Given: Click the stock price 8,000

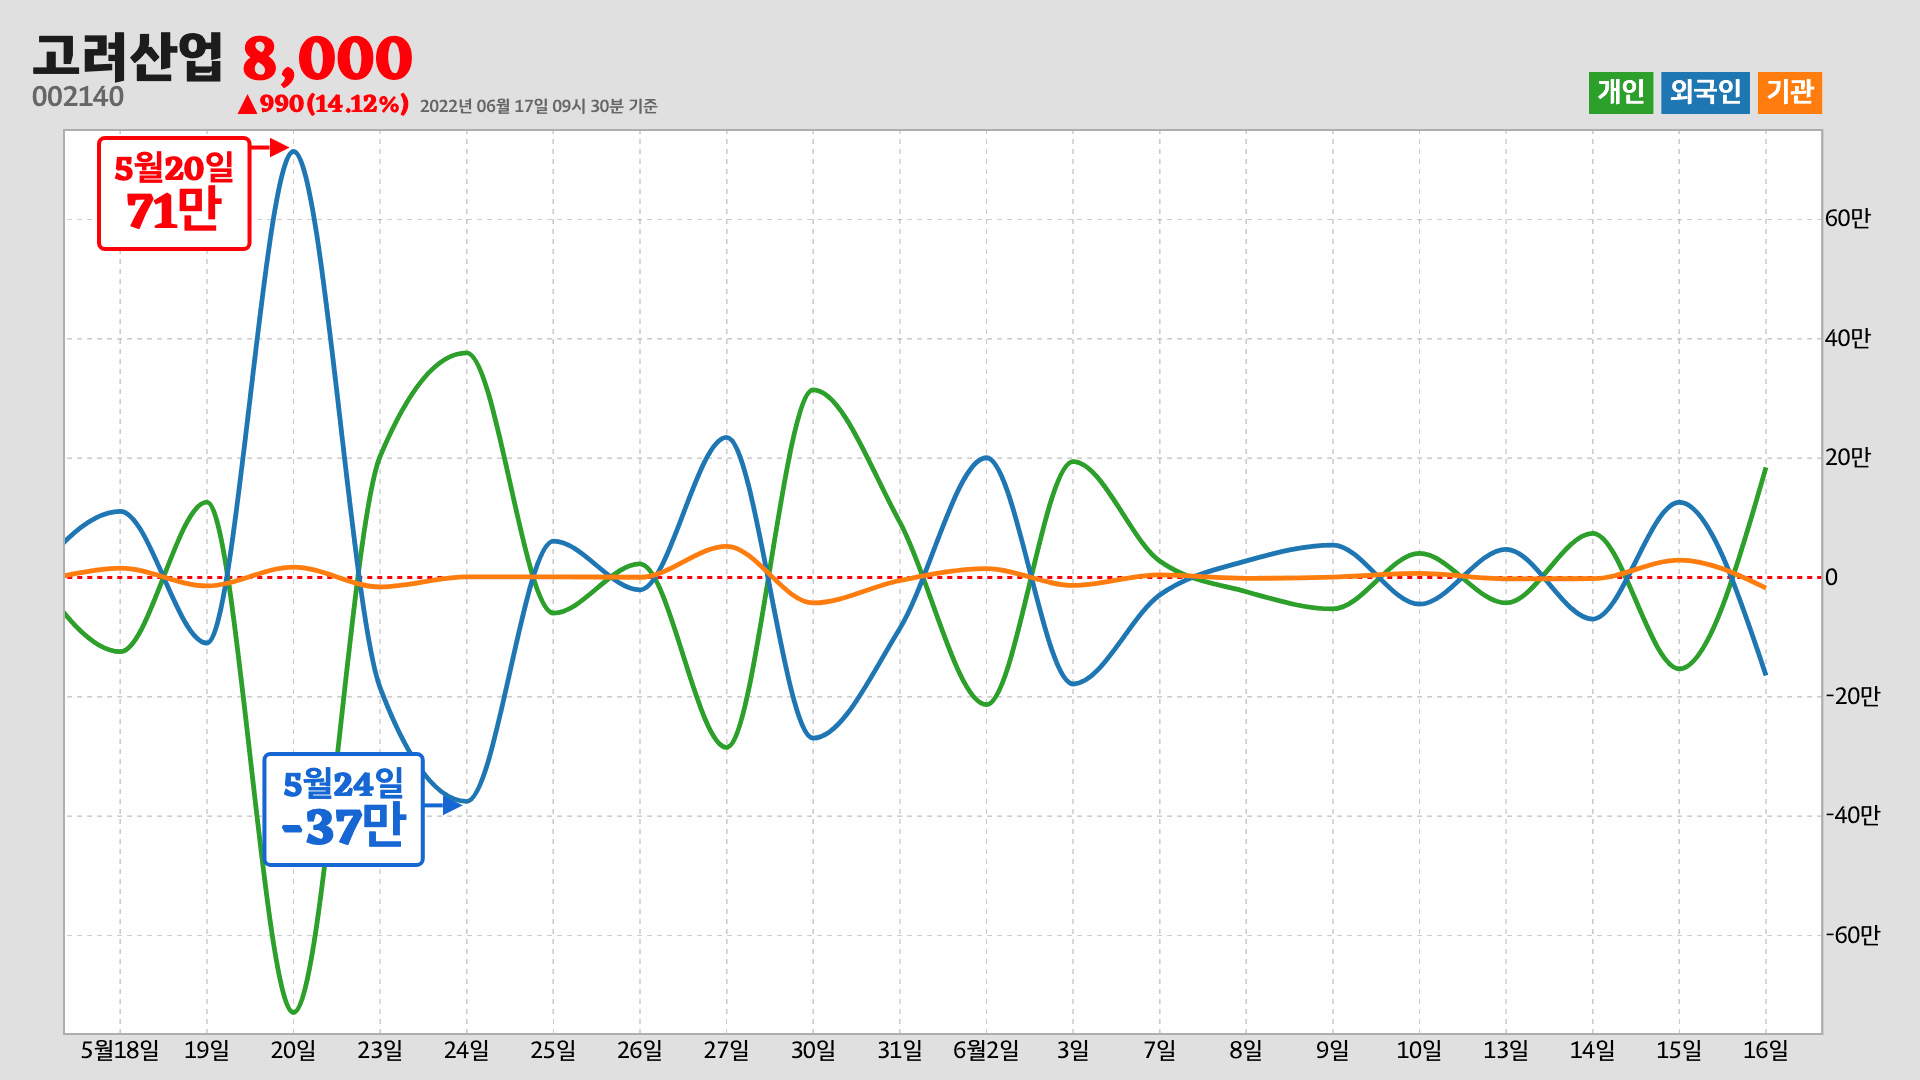Looking at the screenshot, I should (327, 58).
